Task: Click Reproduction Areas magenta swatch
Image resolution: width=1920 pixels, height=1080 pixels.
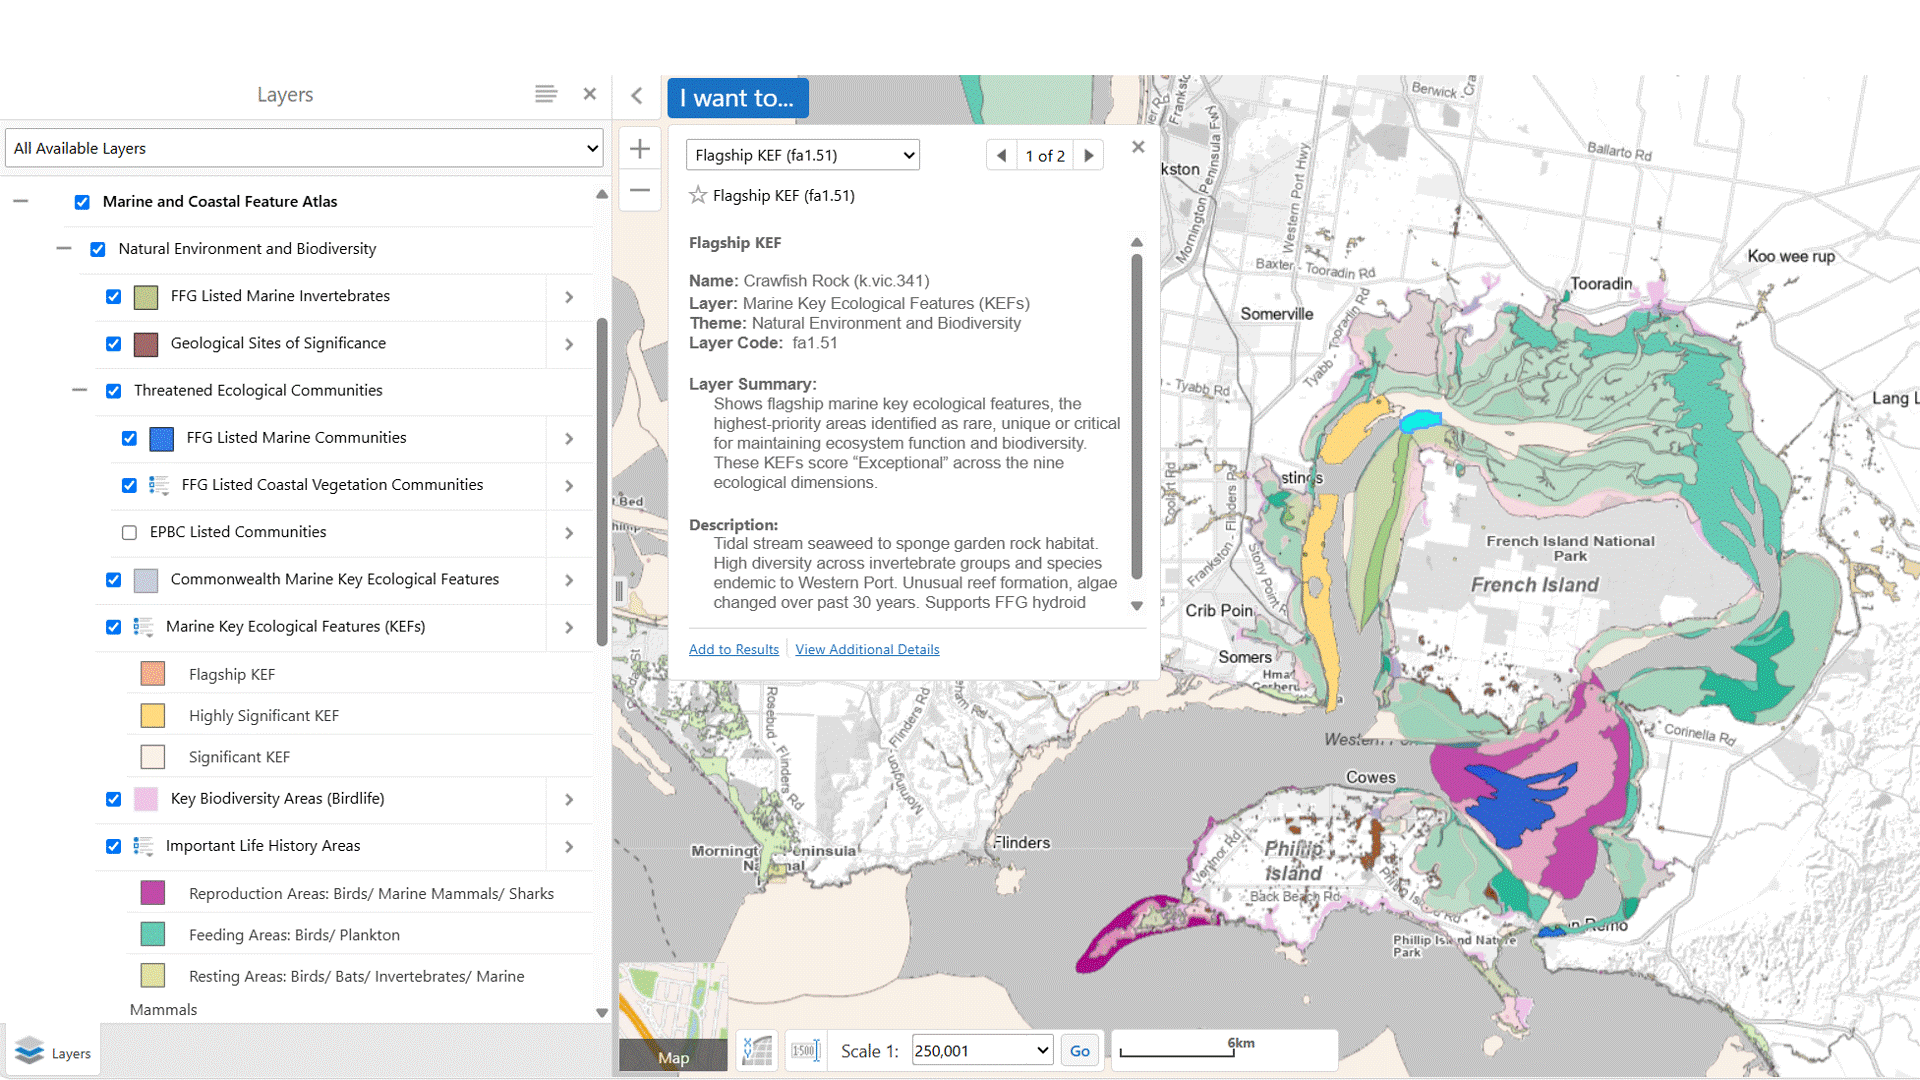Action: [x=153, y=893]
